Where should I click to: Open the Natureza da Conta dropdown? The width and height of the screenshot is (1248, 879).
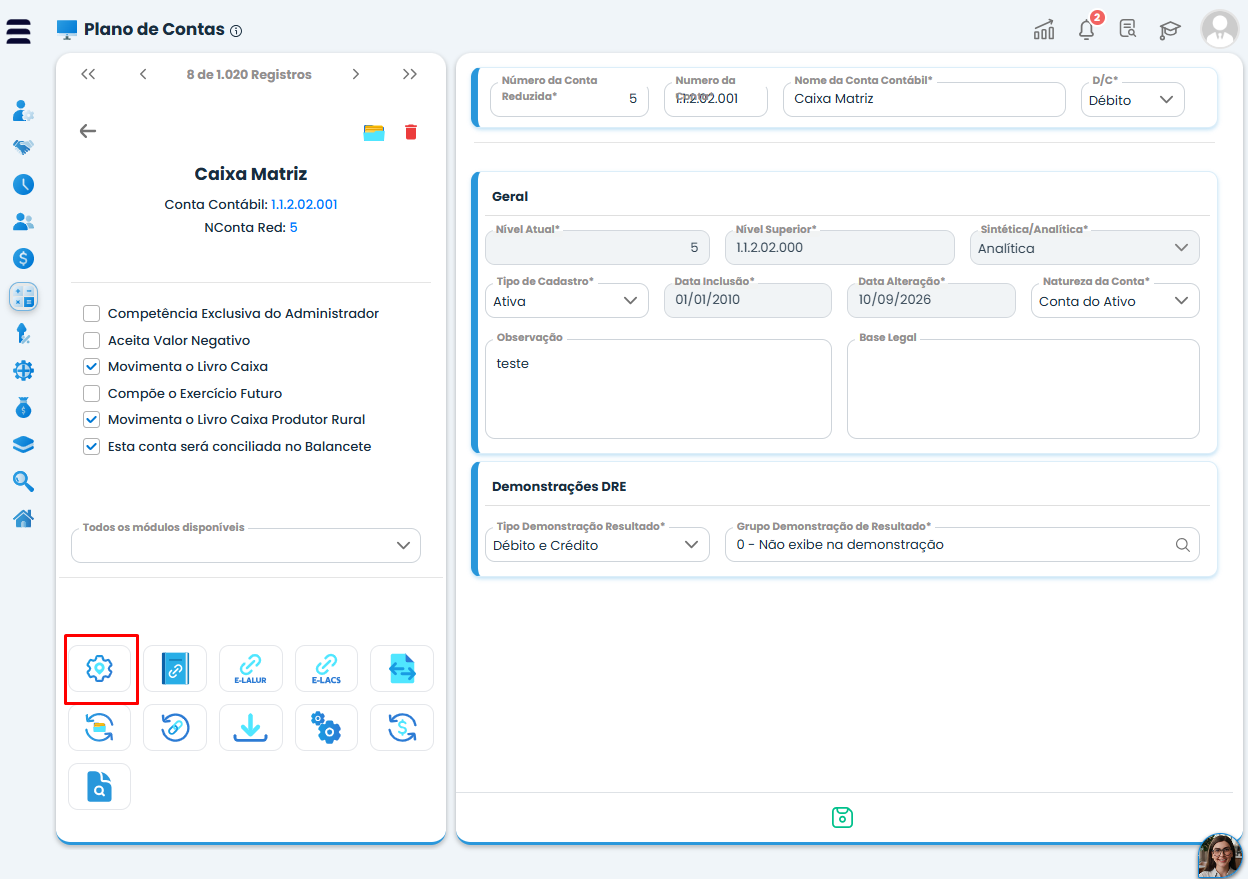pos(1115,300)
